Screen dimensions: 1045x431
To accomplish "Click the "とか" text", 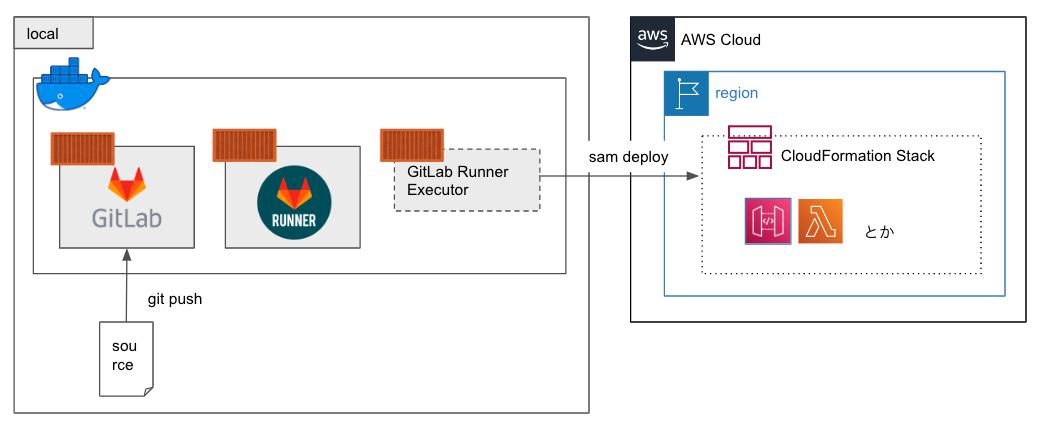I will (x=879, y=232).
